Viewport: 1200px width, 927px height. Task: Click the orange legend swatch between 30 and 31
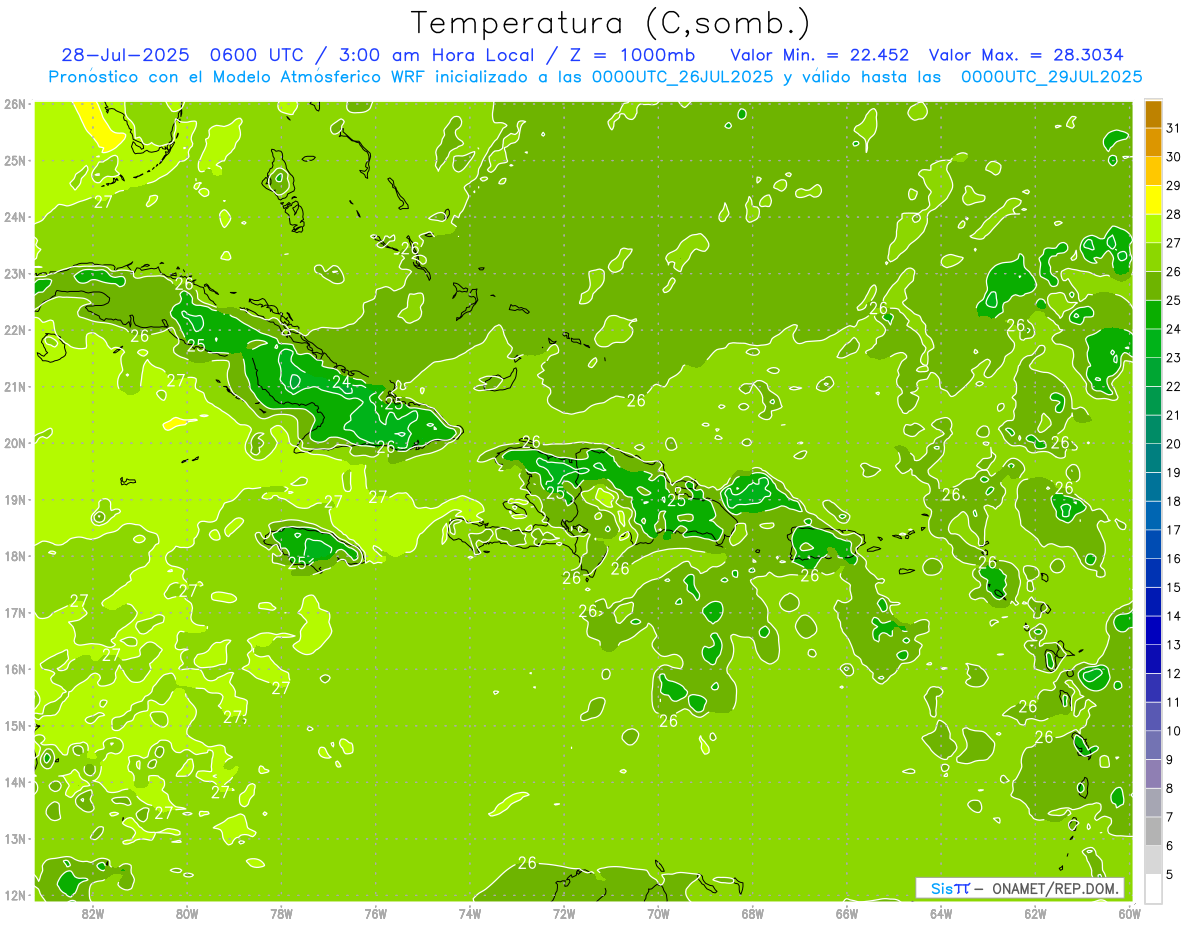click(1153, 142)
